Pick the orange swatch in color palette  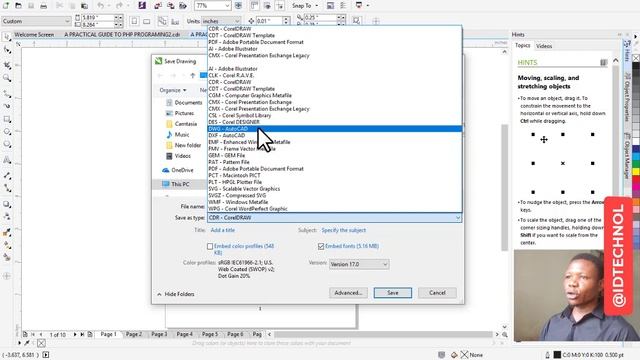coord(636,202)
